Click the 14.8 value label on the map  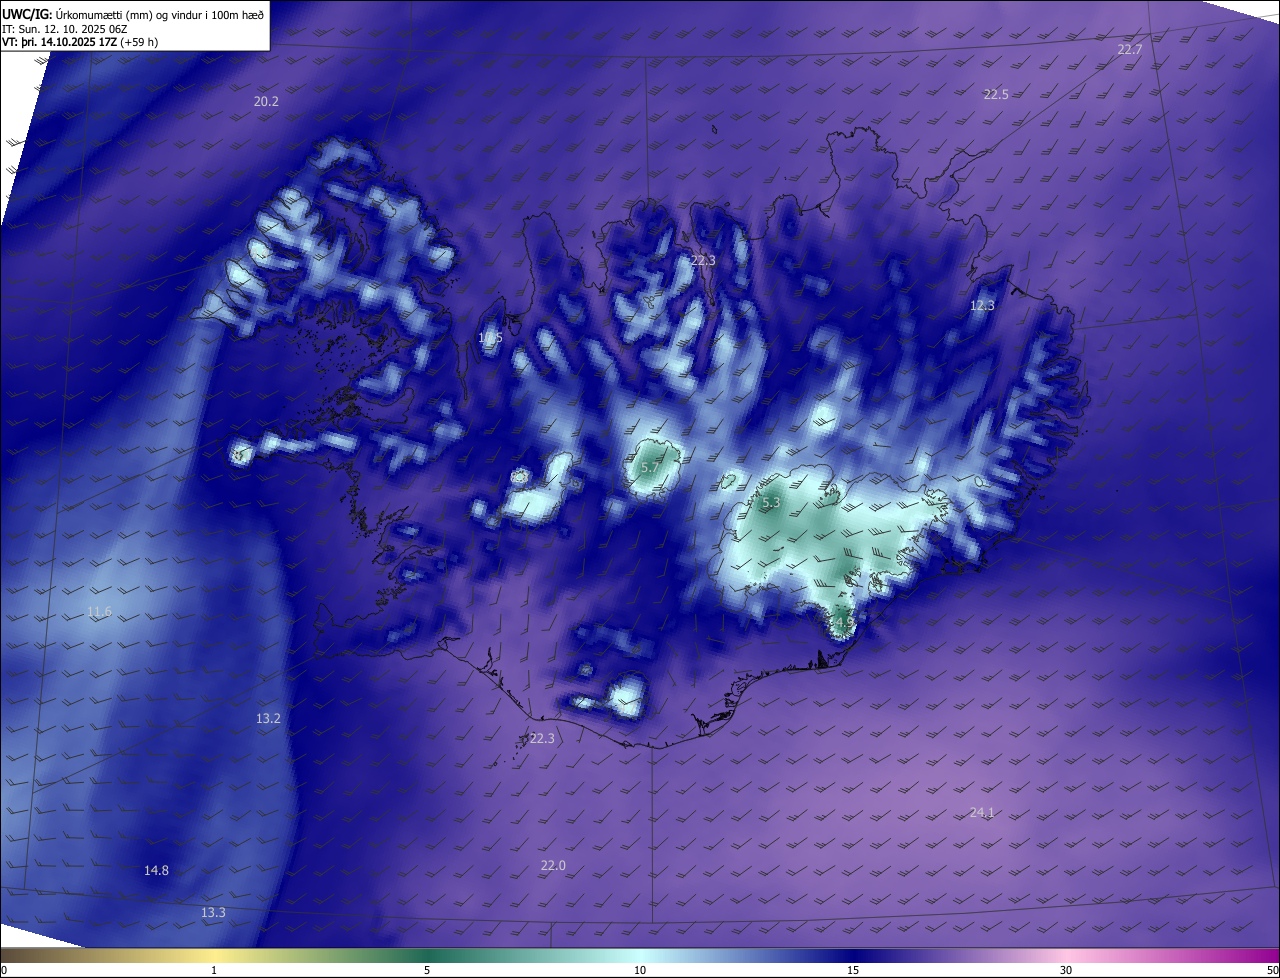[x=156, y=871]
